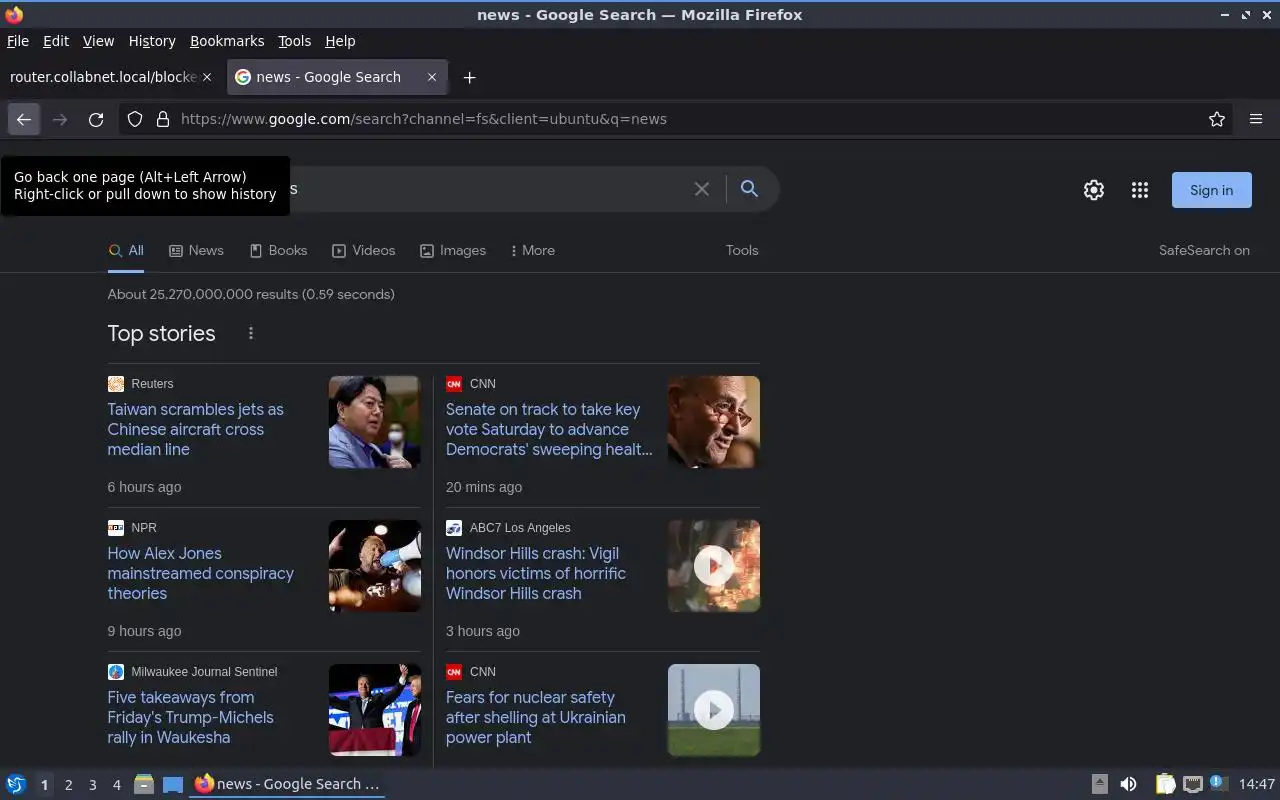Screen dimensions: 1280x800
Task: Click the ABC7 Los Angeles source icon
Action: [x=454, y=528]
